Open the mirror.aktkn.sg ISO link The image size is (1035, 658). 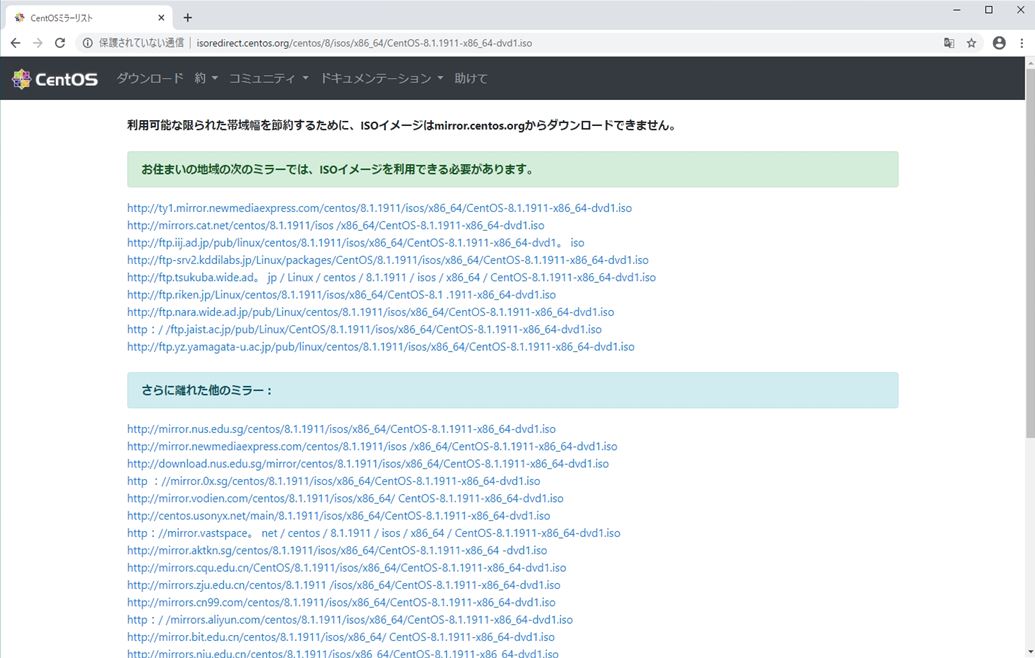[x=337, y=550]
